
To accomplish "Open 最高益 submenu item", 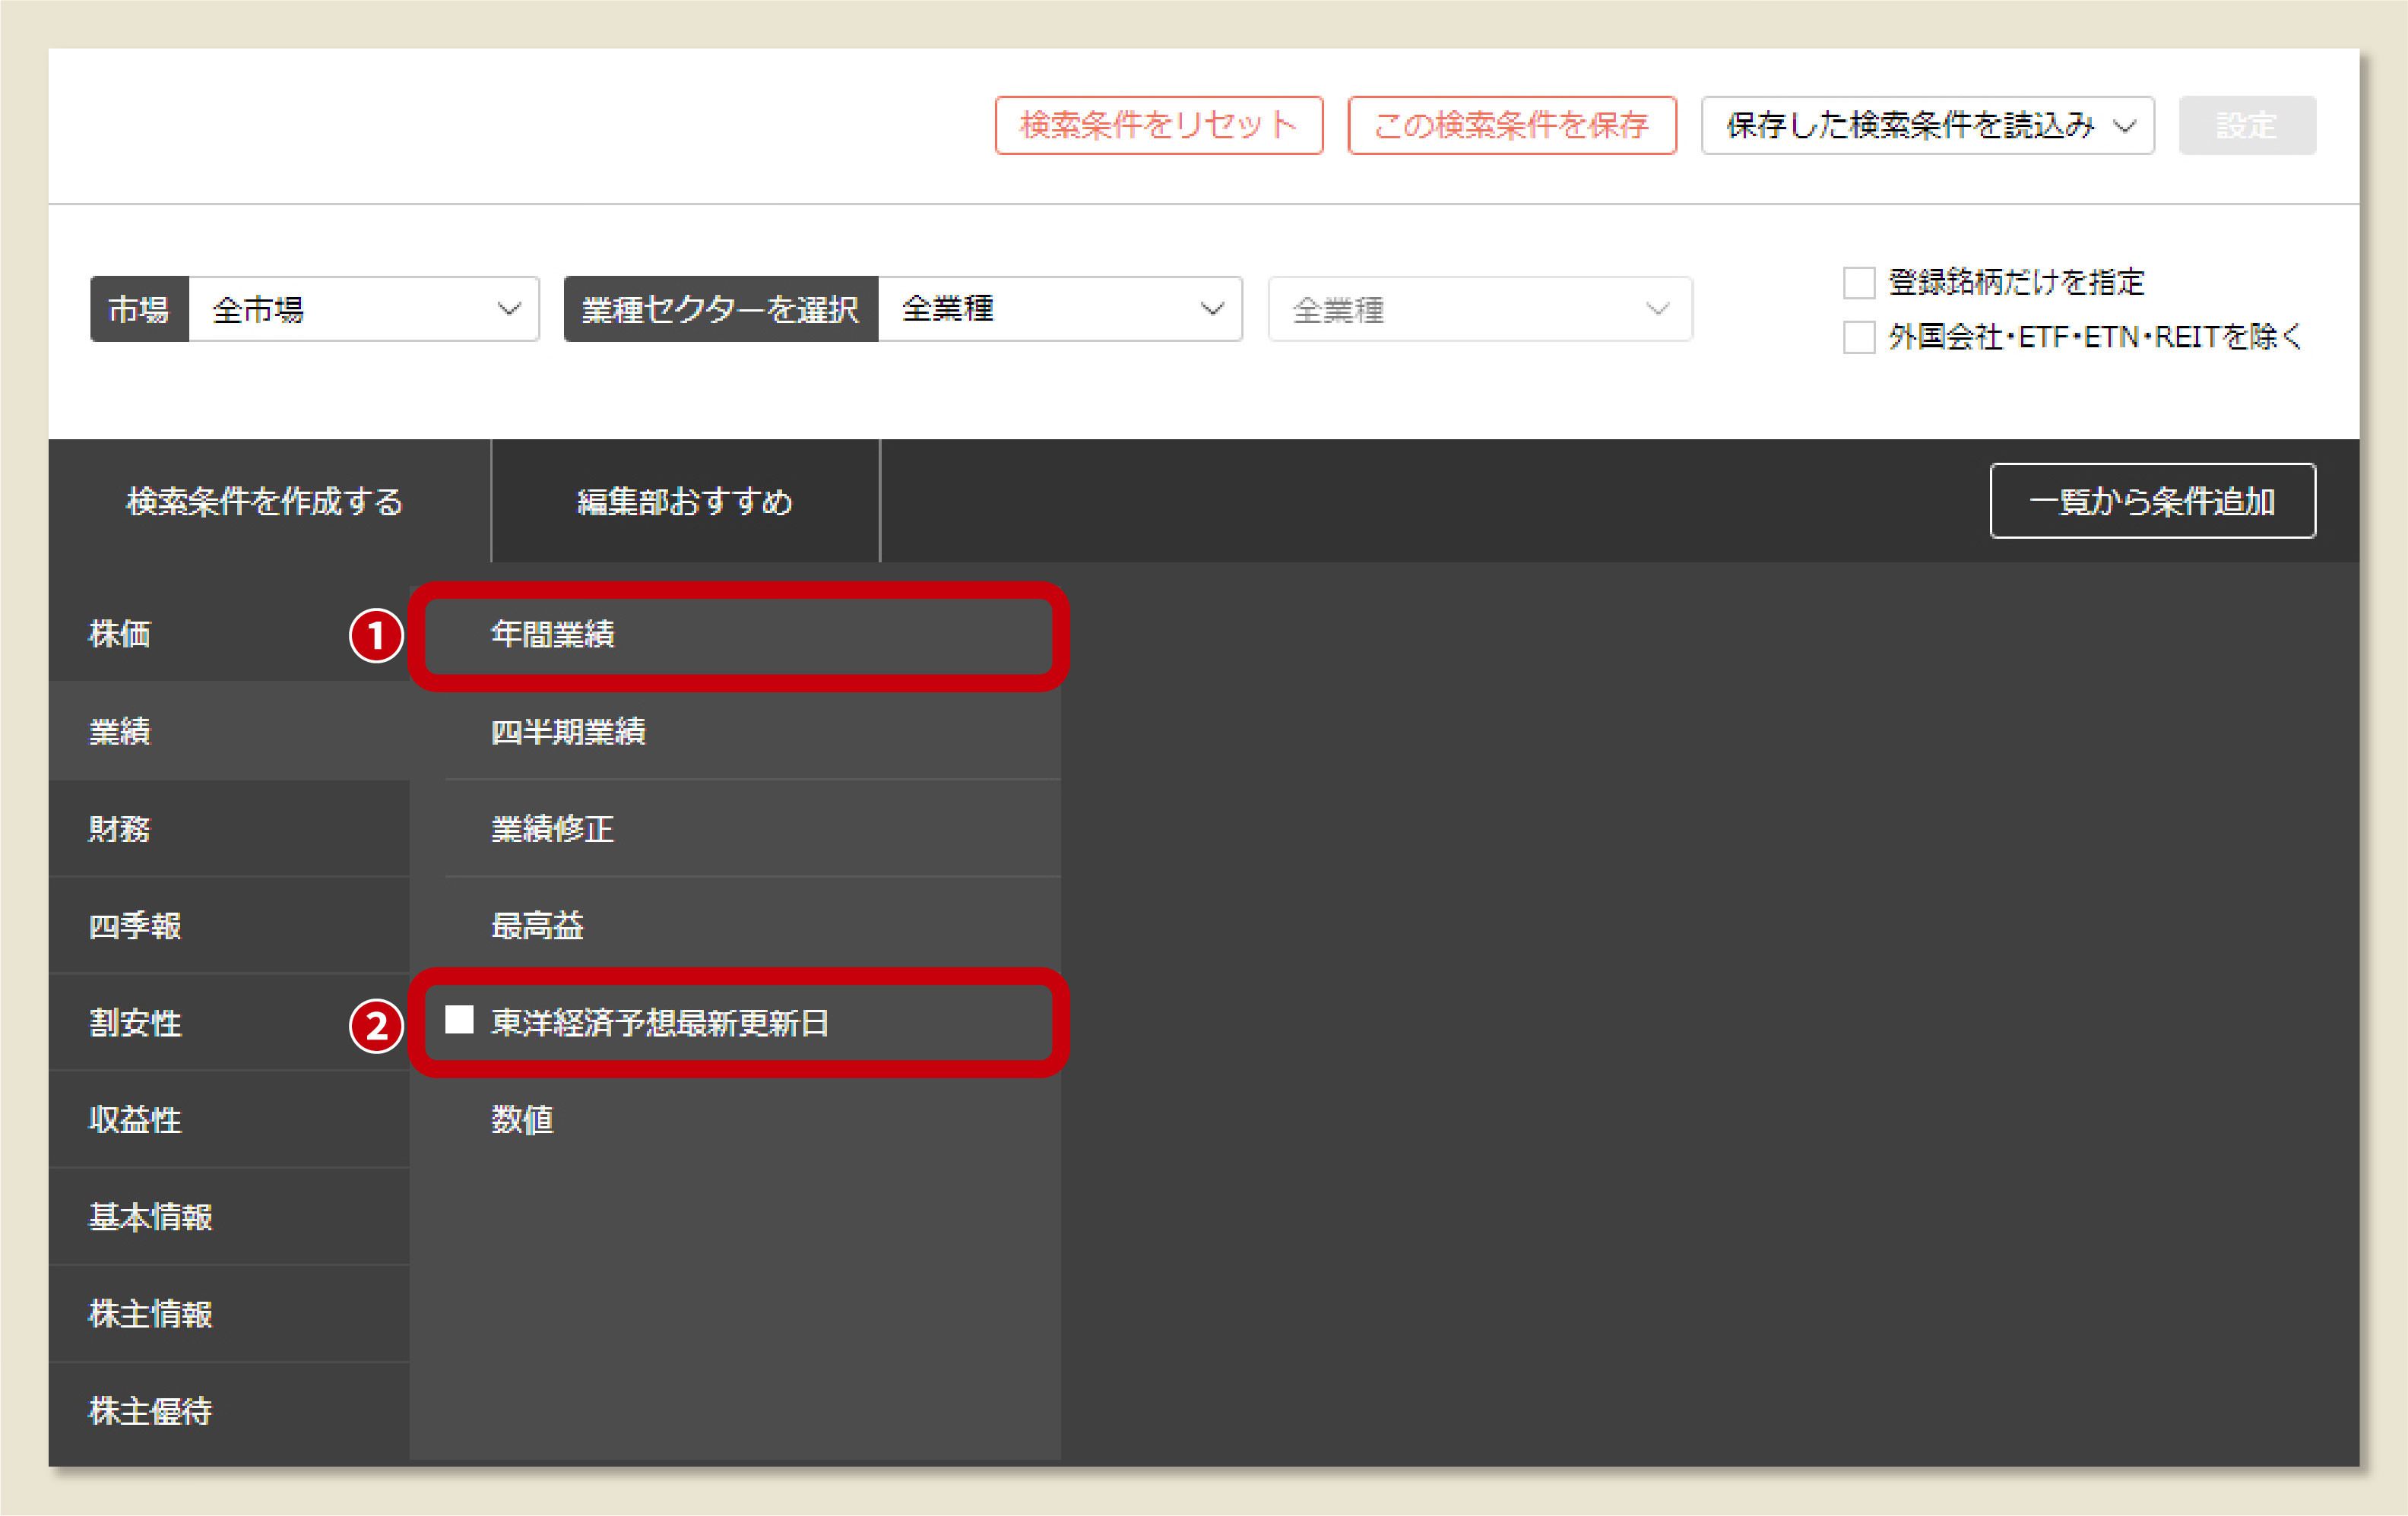I will (x=752, y=925).
